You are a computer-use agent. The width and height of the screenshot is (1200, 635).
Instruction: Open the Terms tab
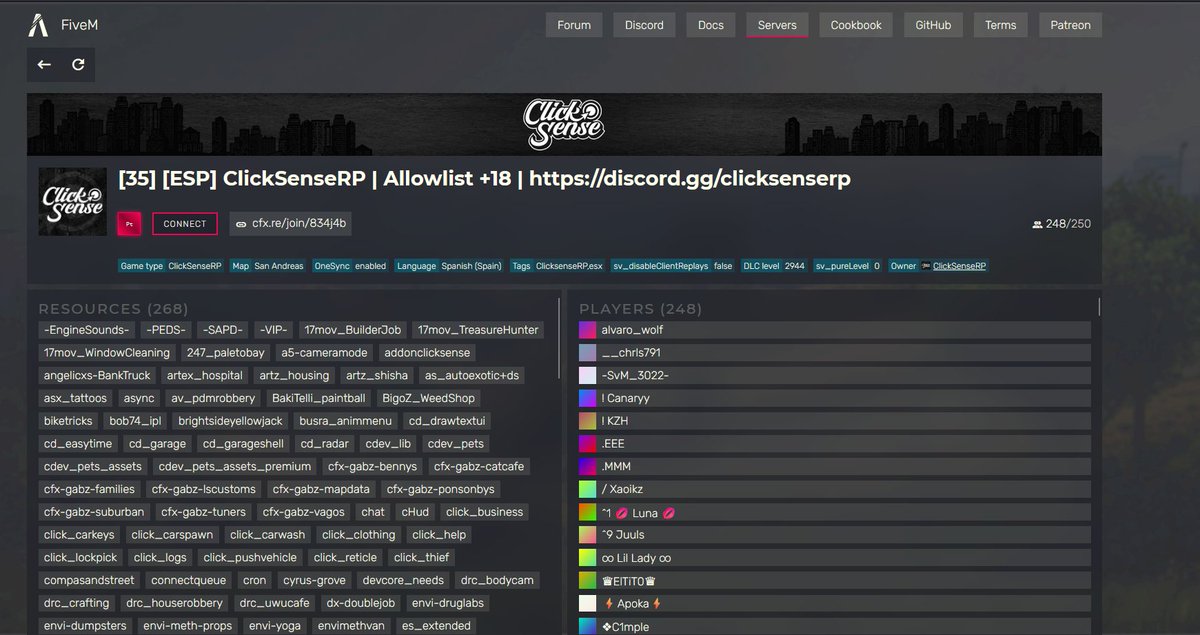click(1000, 25)
